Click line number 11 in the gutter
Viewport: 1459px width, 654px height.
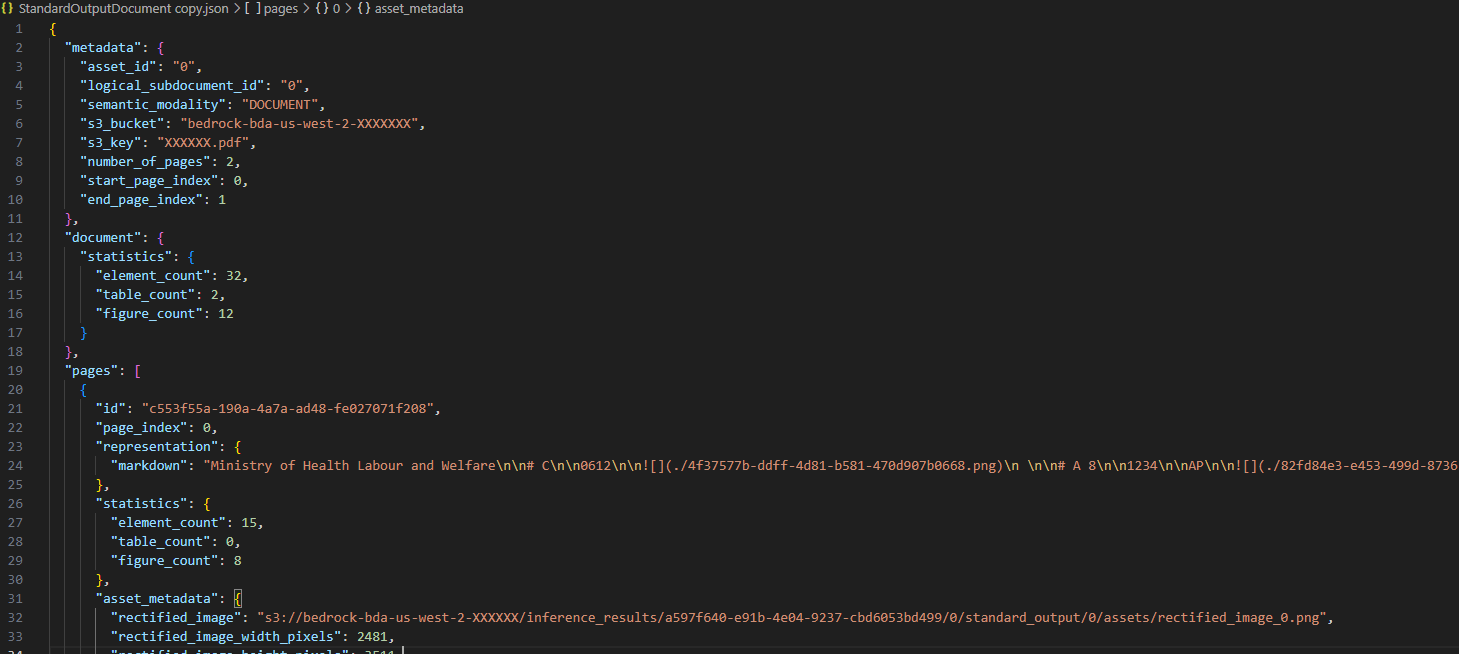click(x=16, y=218)
